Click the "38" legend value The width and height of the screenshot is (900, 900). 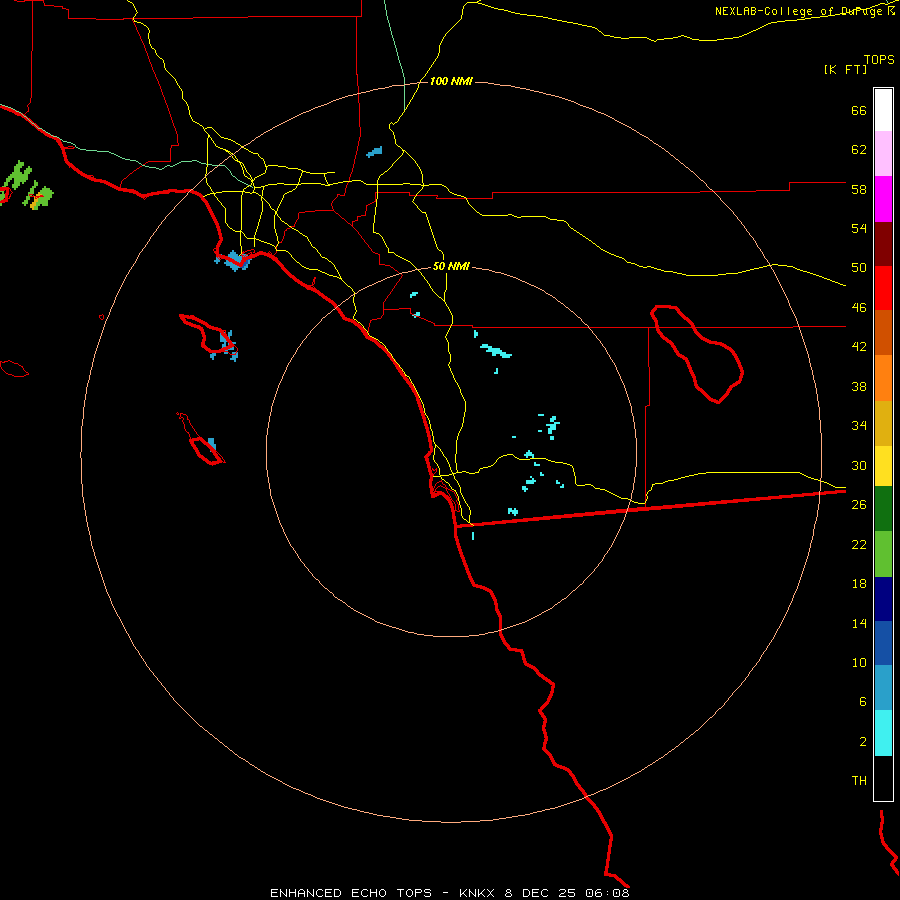pyautogui.click(x=859, y=386)
